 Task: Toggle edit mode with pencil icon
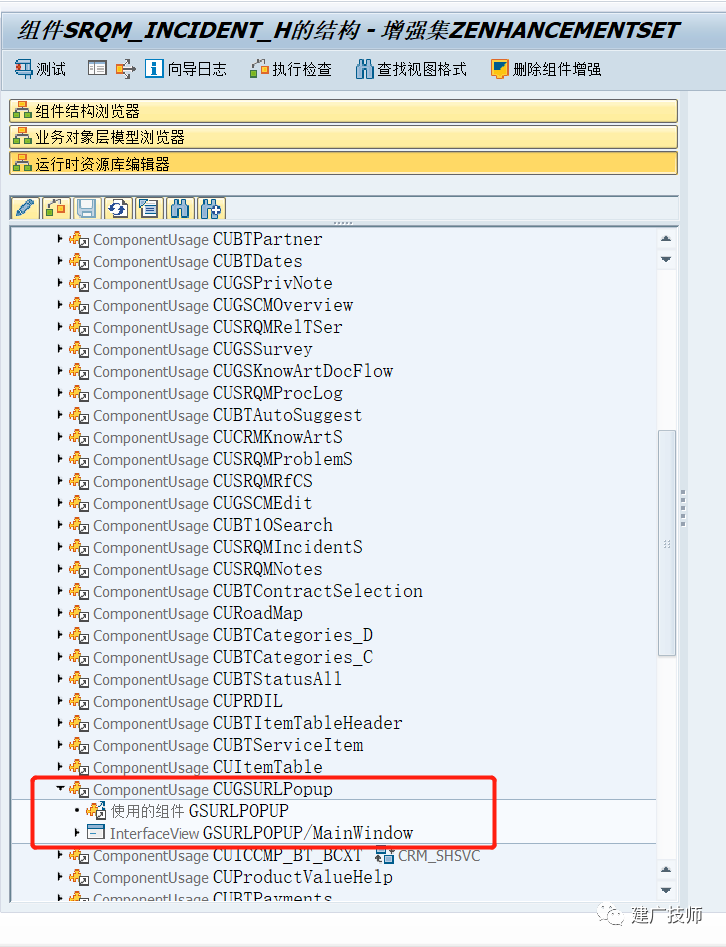(25, 209)
